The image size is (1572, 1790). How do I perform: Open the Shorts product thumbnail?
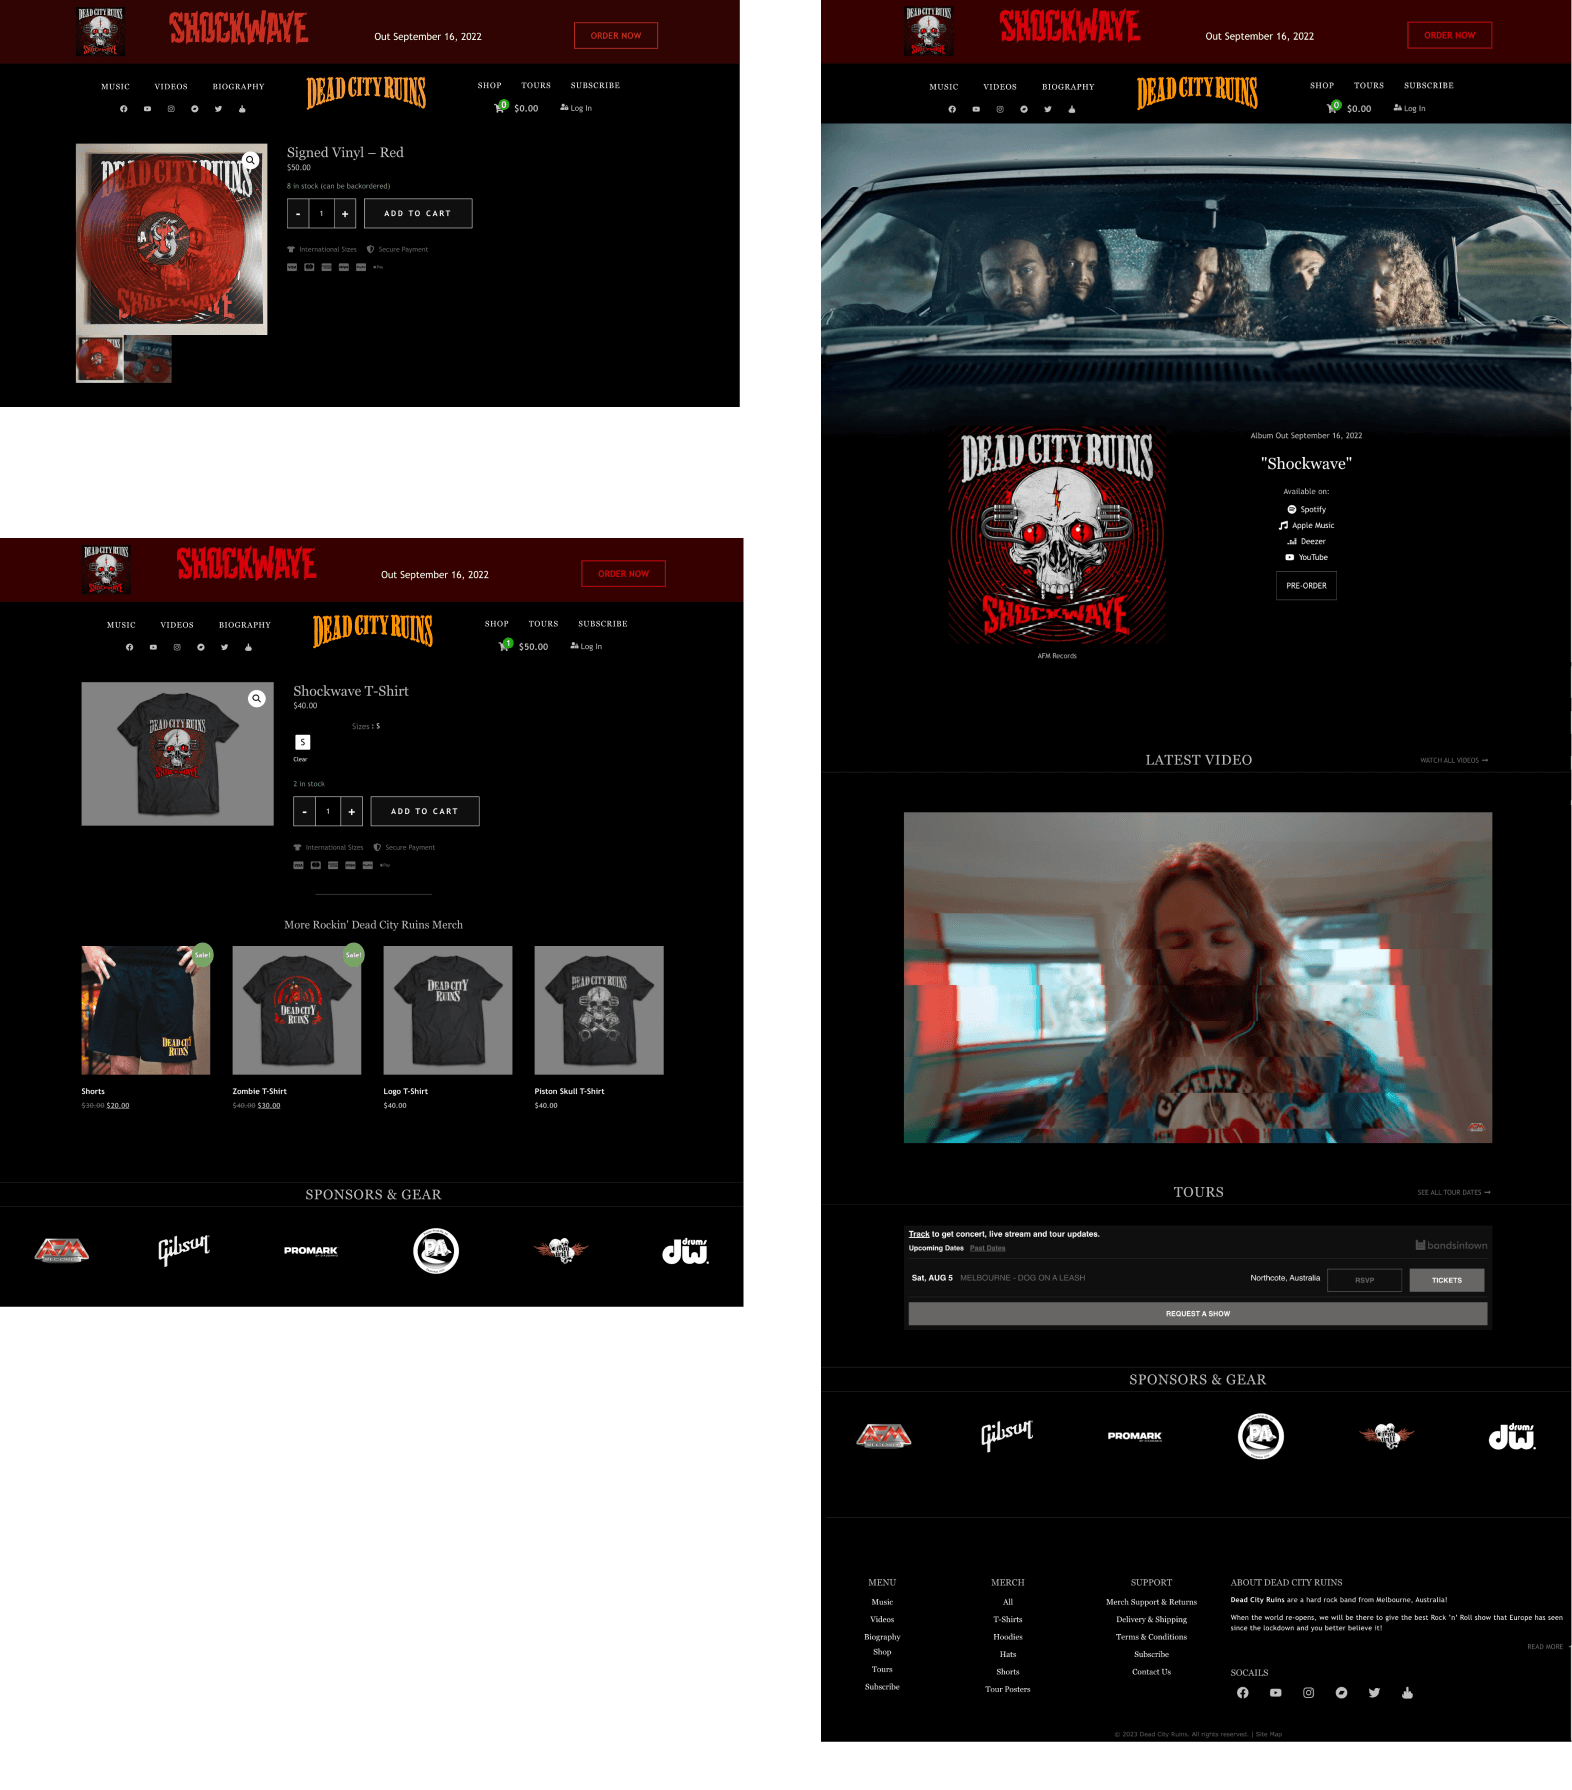click(x=146, y=1010)
